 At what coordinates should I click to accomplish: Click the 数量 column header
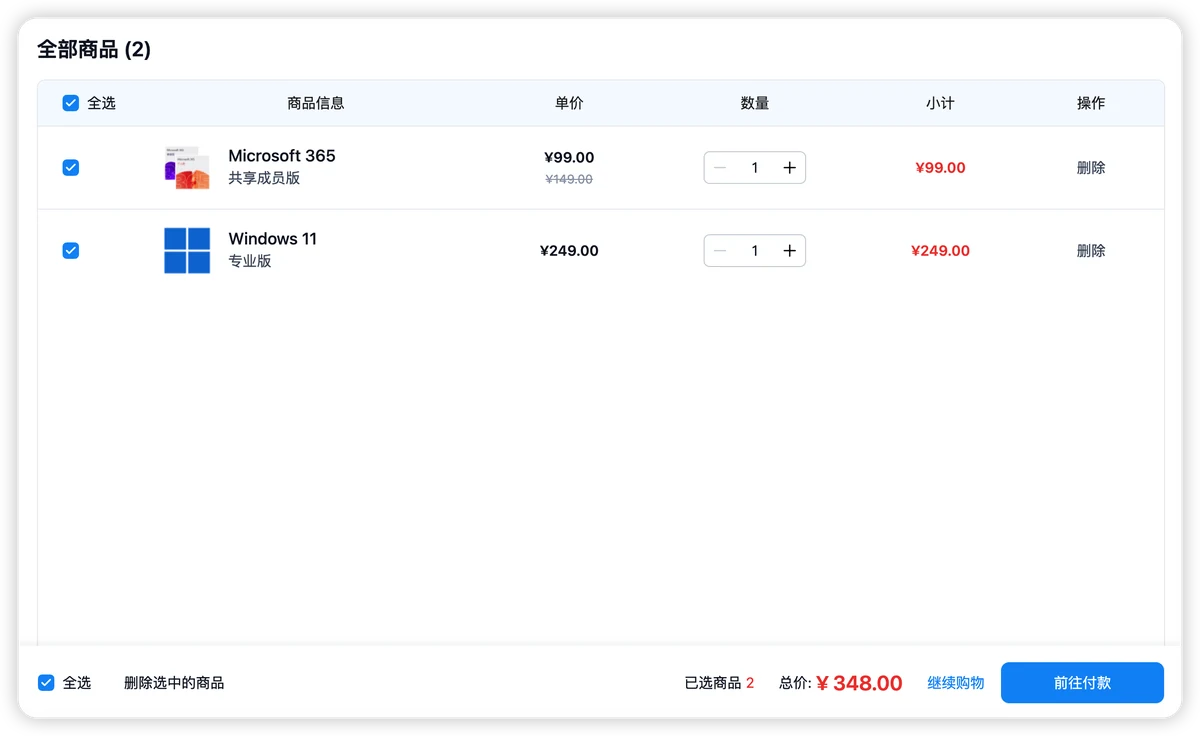pos(755,103)
